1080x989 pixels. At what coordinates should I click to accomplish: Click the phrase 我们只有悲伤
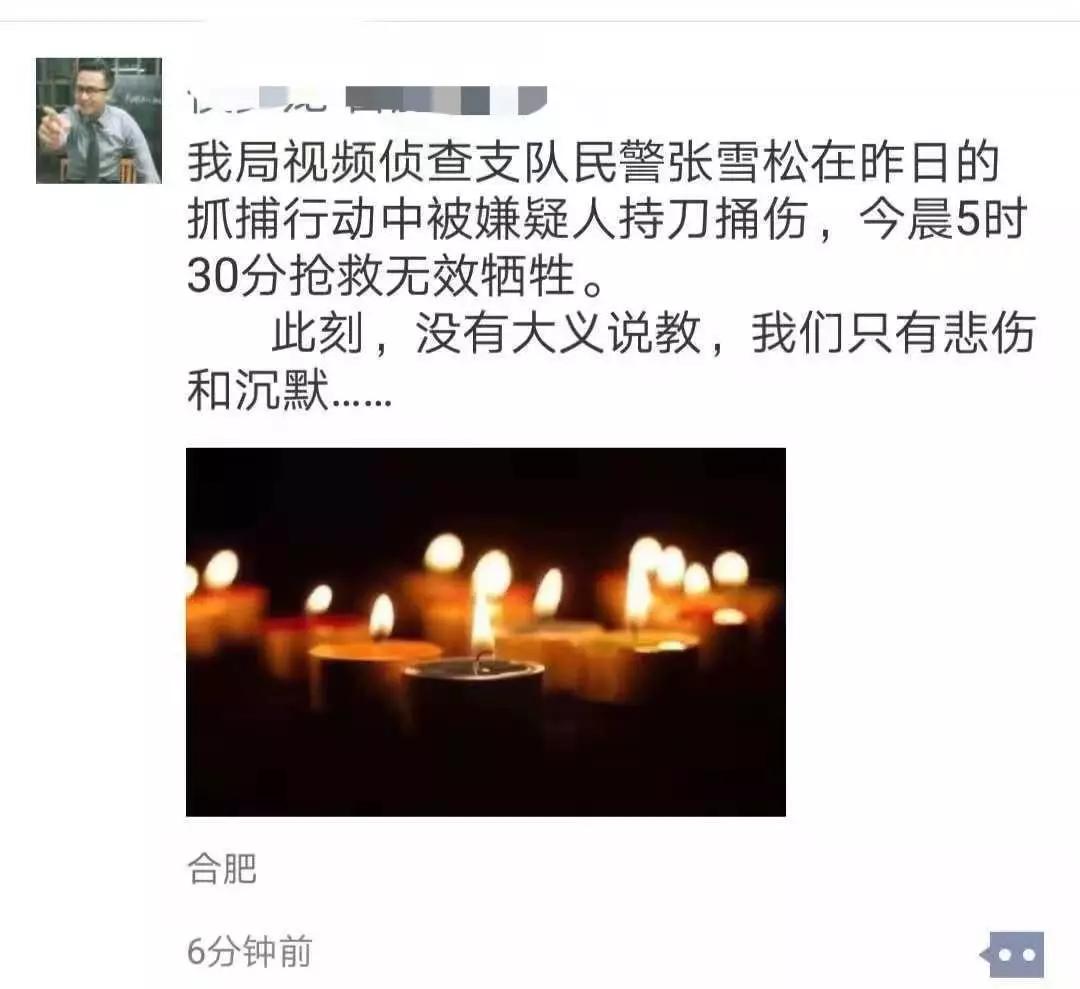(893, 334)
